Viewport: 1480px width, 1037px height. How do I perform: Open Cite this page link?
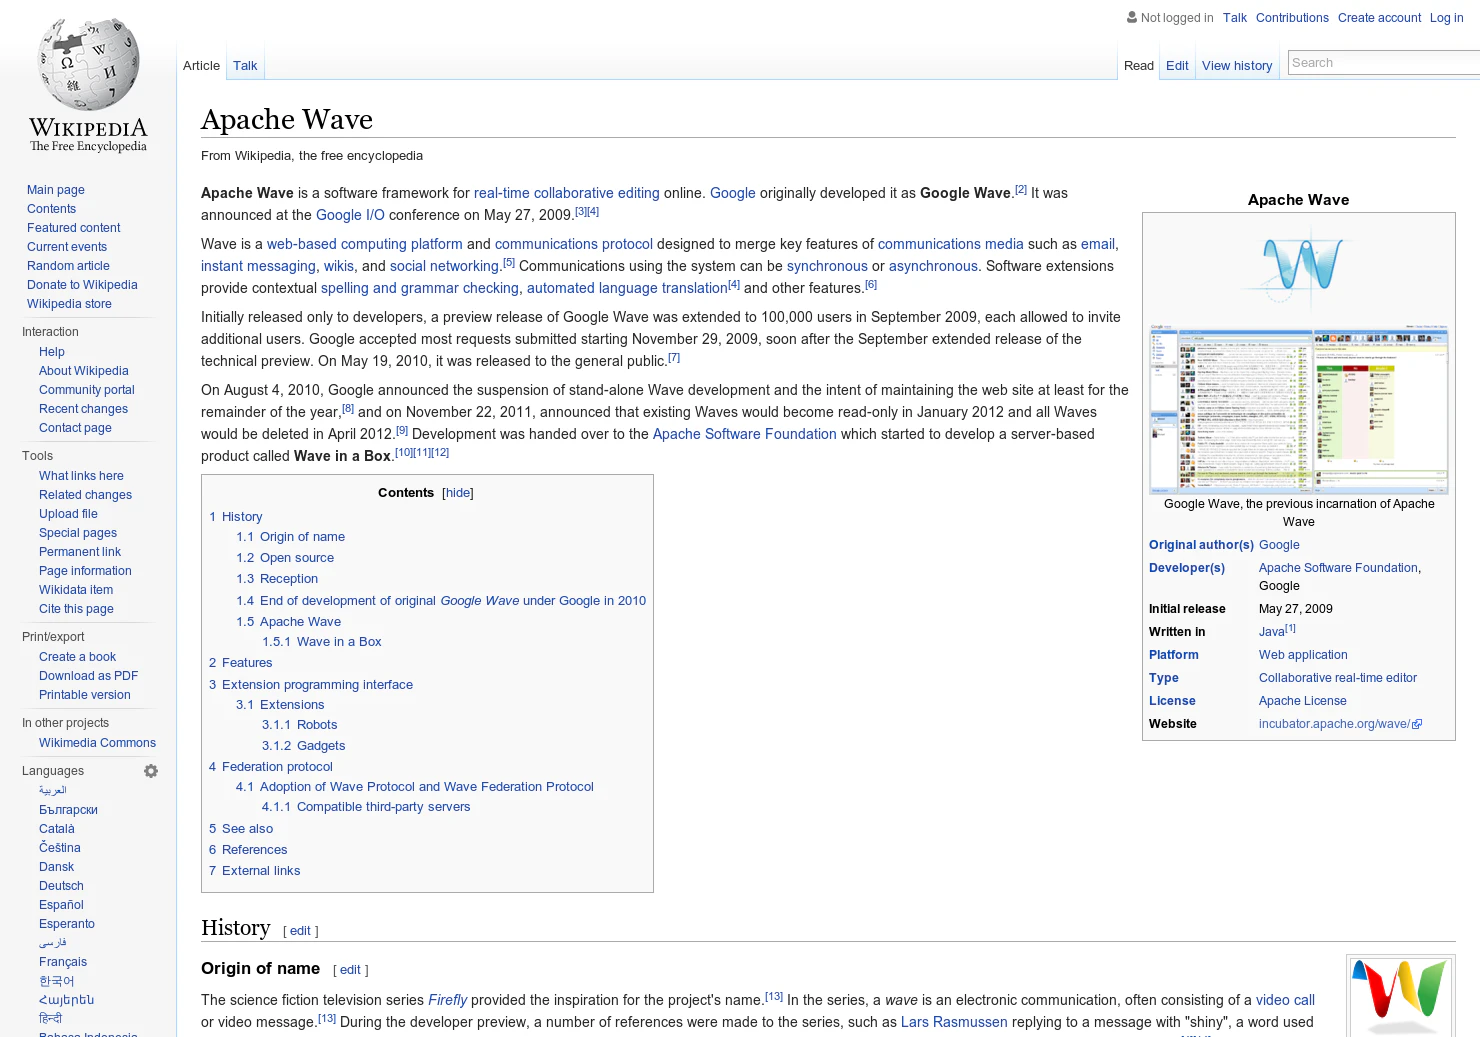76,609
